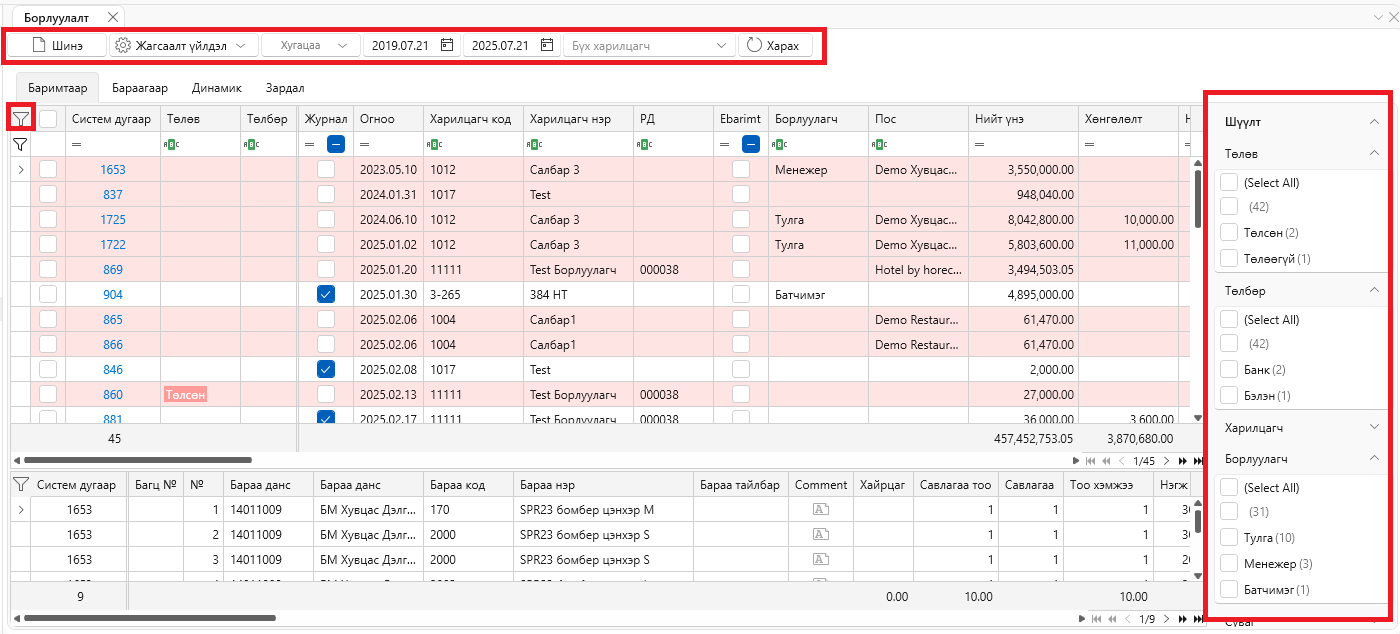Open comment icon for SPR23 бомбер цэнхэр M

(x=821, y=510)
